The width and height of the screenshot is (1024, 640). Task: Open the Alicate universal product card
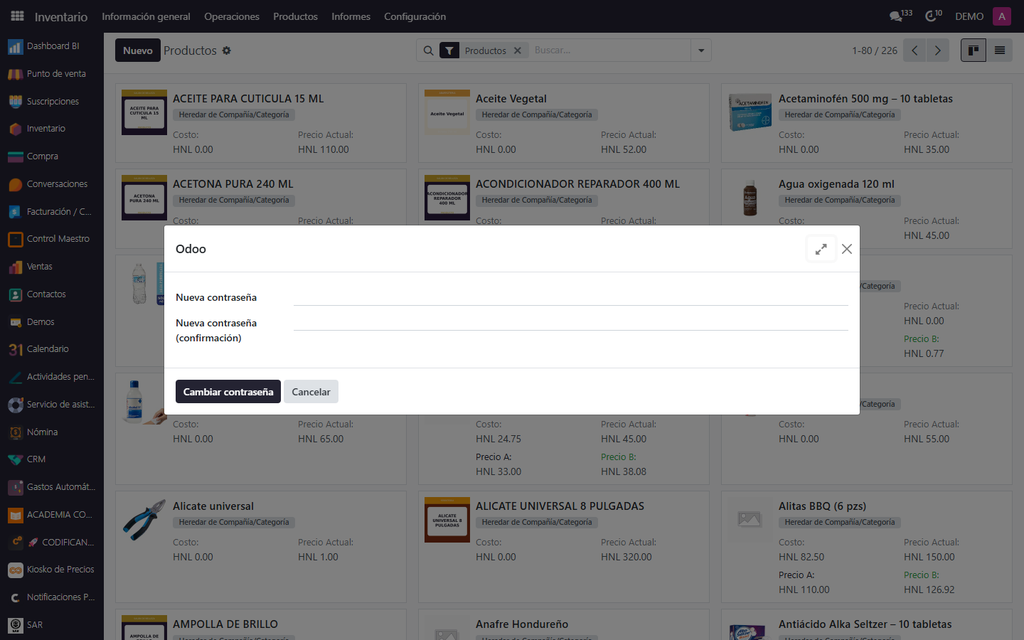pyautogui.click(x=261, y=546)
